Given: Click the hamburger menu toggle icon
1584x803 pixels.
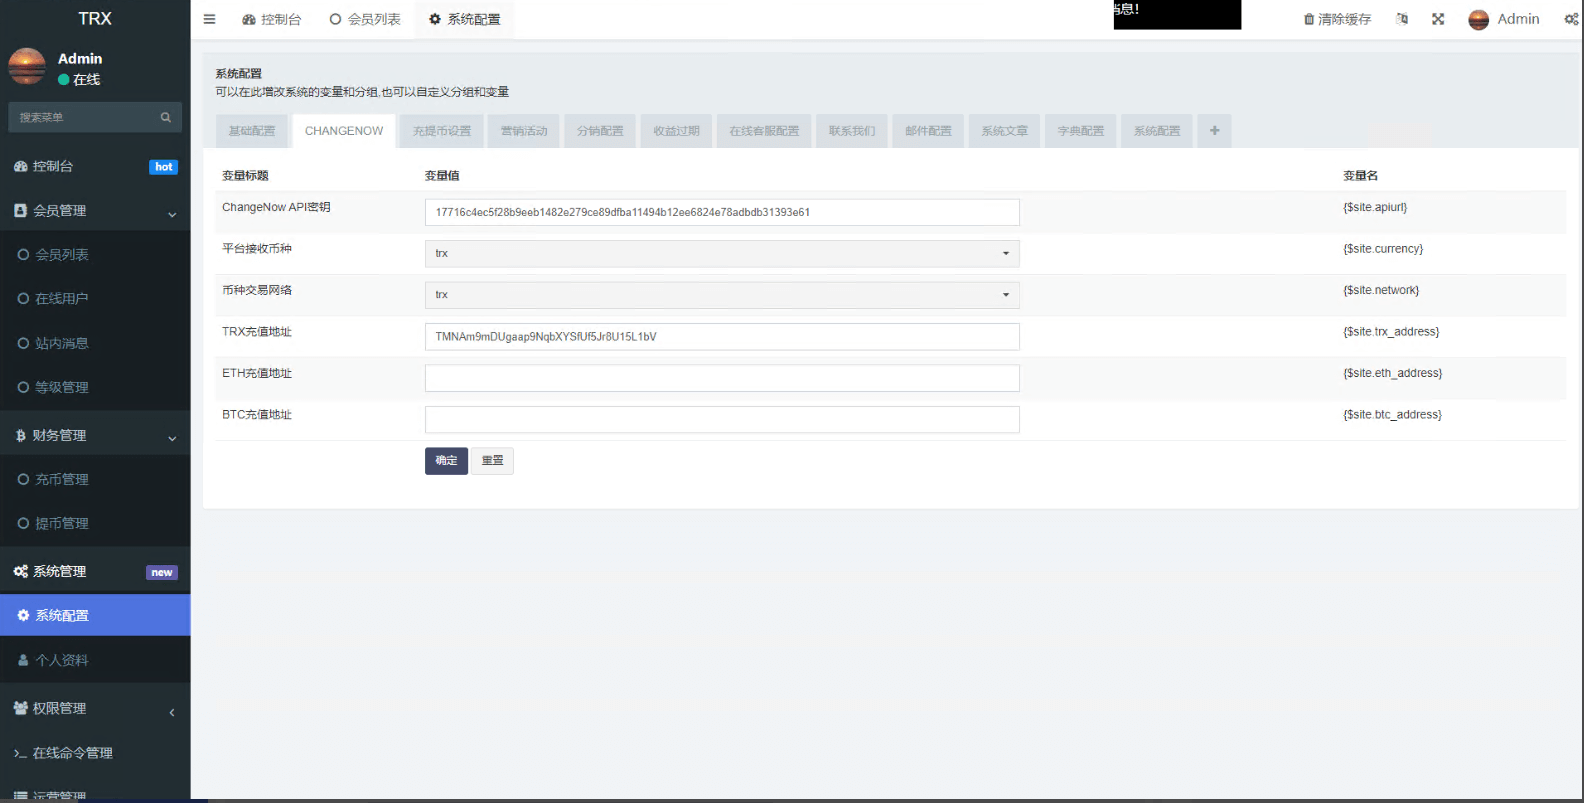Looking at the screenshot, I should 209,19.
